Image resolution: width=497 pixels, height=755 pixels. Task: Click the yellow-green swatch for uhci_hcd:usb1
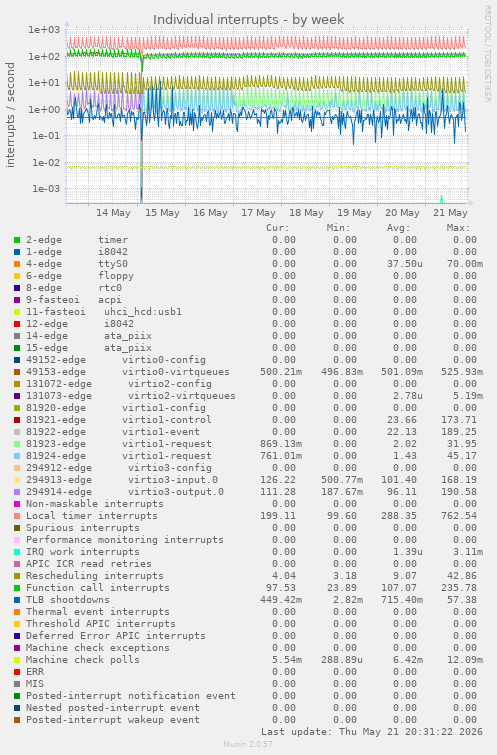(x=17, y=312)
